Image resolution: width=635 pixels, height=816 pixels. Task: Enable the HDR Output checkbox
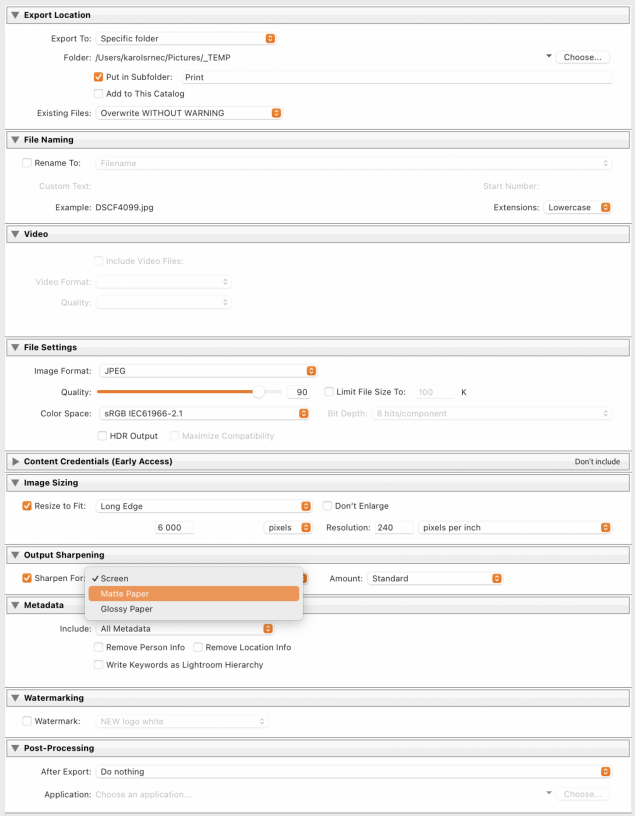point(103,436)
